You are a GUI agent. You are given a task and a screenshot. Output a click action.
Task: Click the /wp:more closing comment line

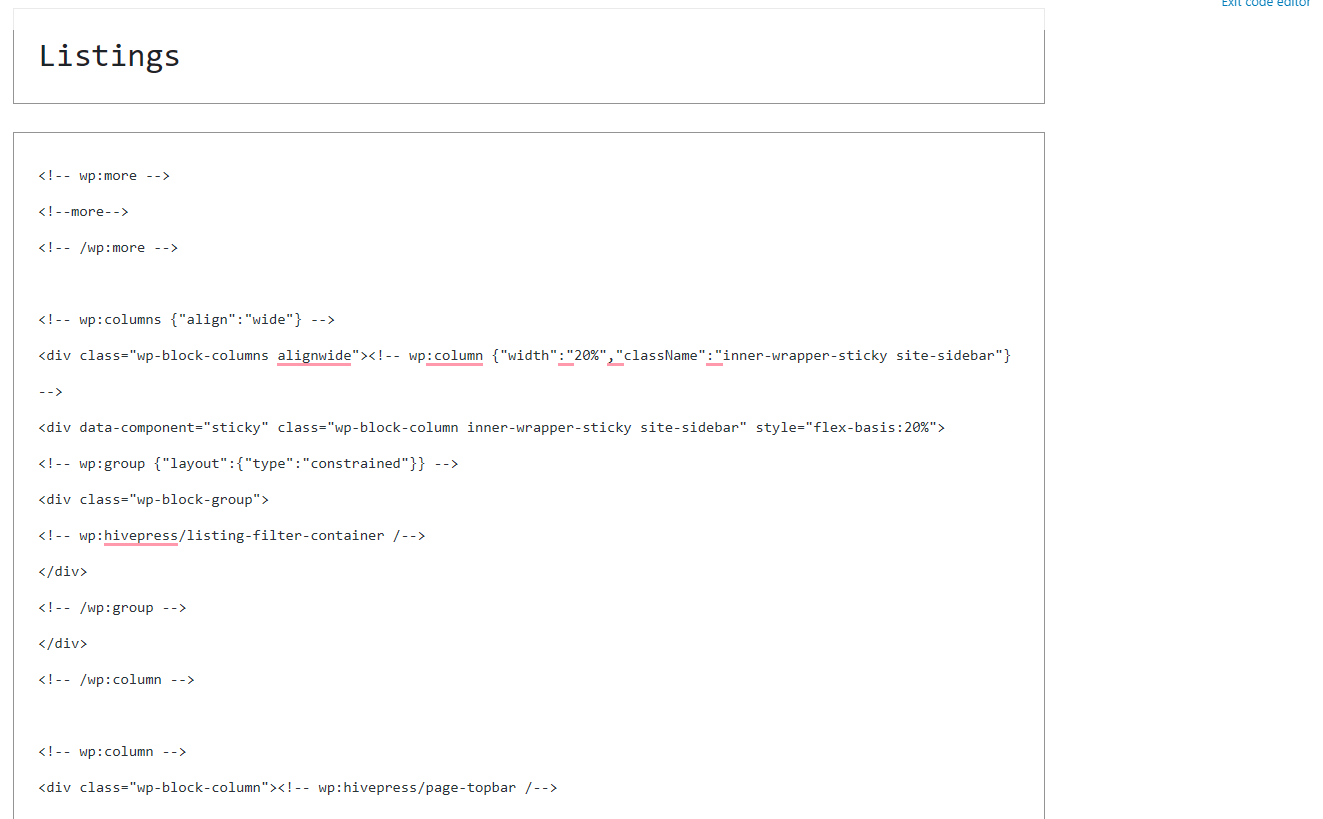(108, 248)
